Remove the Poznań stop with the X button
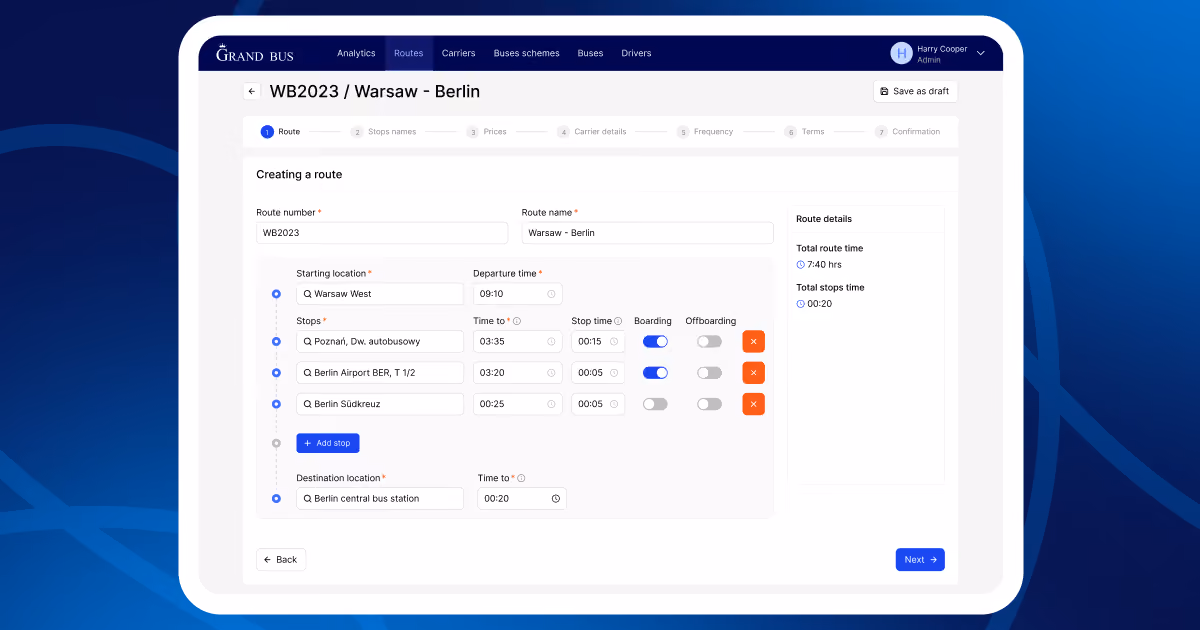 coord(753,341)
